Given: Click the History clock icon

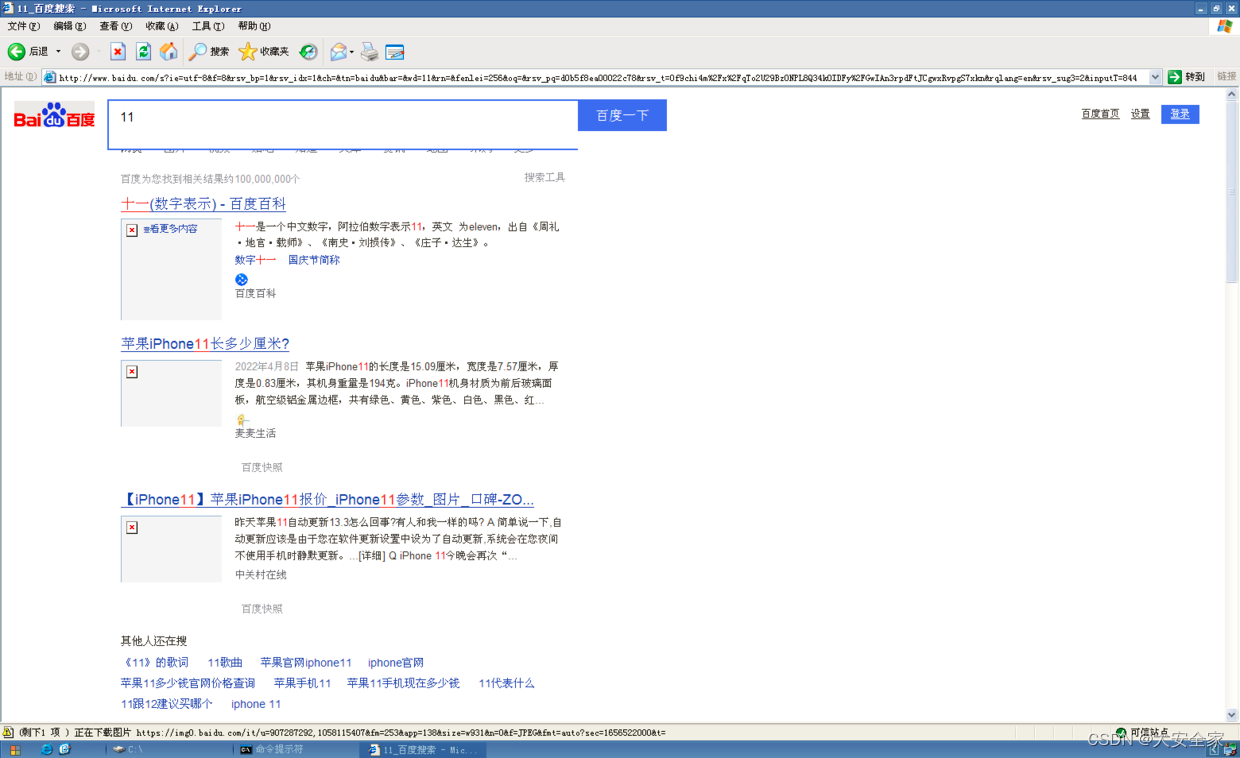Looking at the screenshot, I should tap(307, 53).
